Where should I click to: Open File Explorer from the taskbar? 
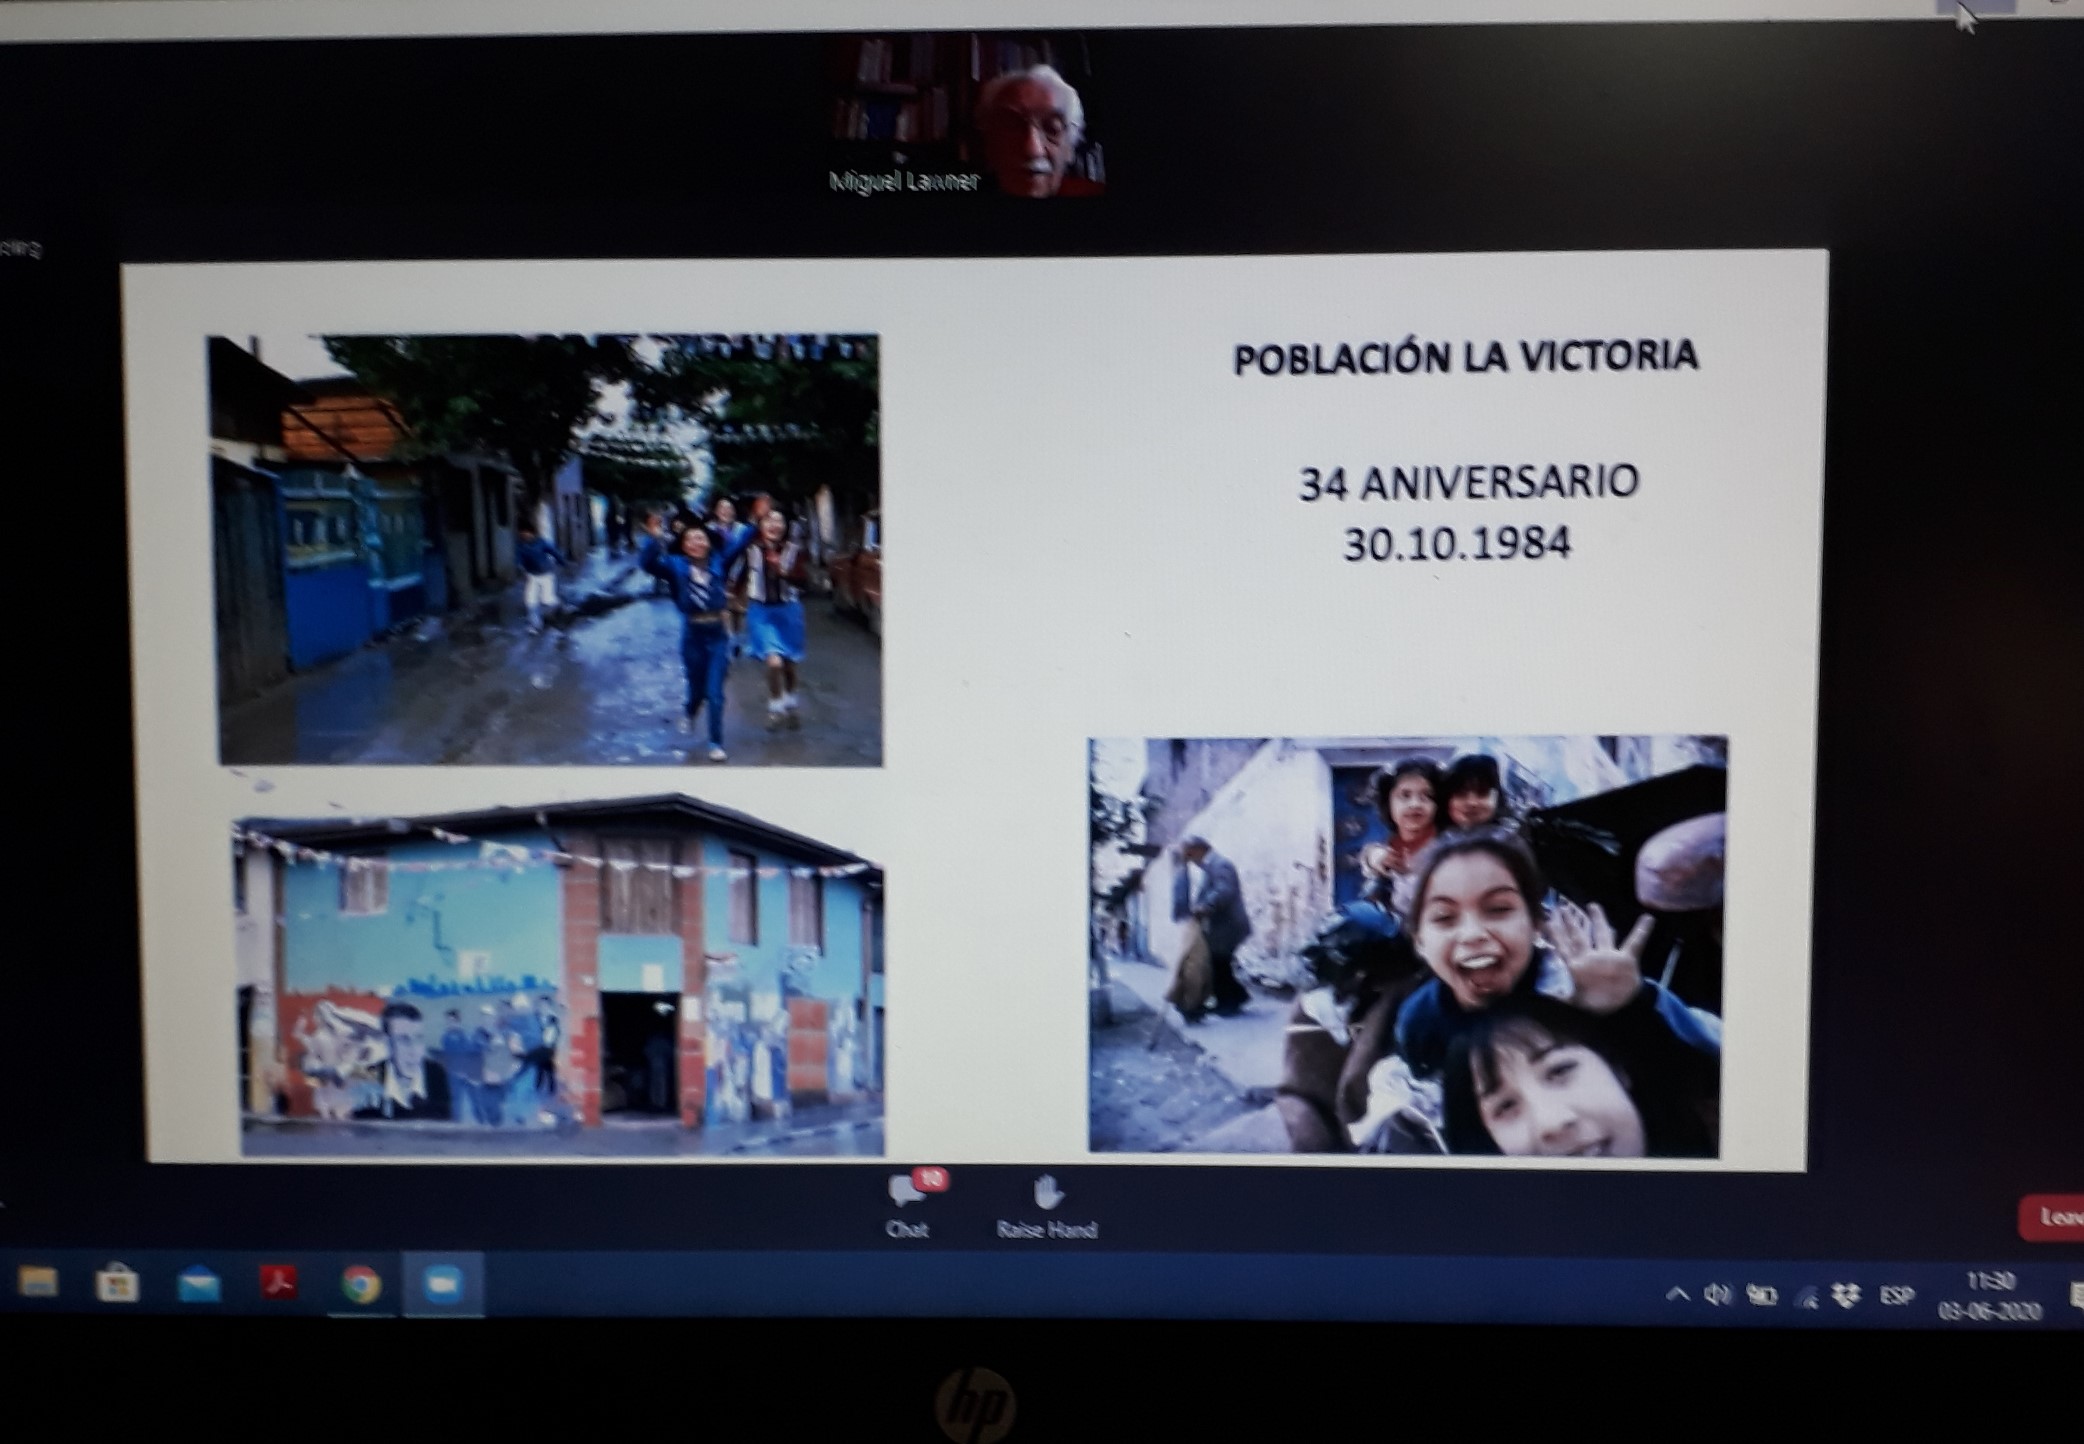(x=39, y=1282)
